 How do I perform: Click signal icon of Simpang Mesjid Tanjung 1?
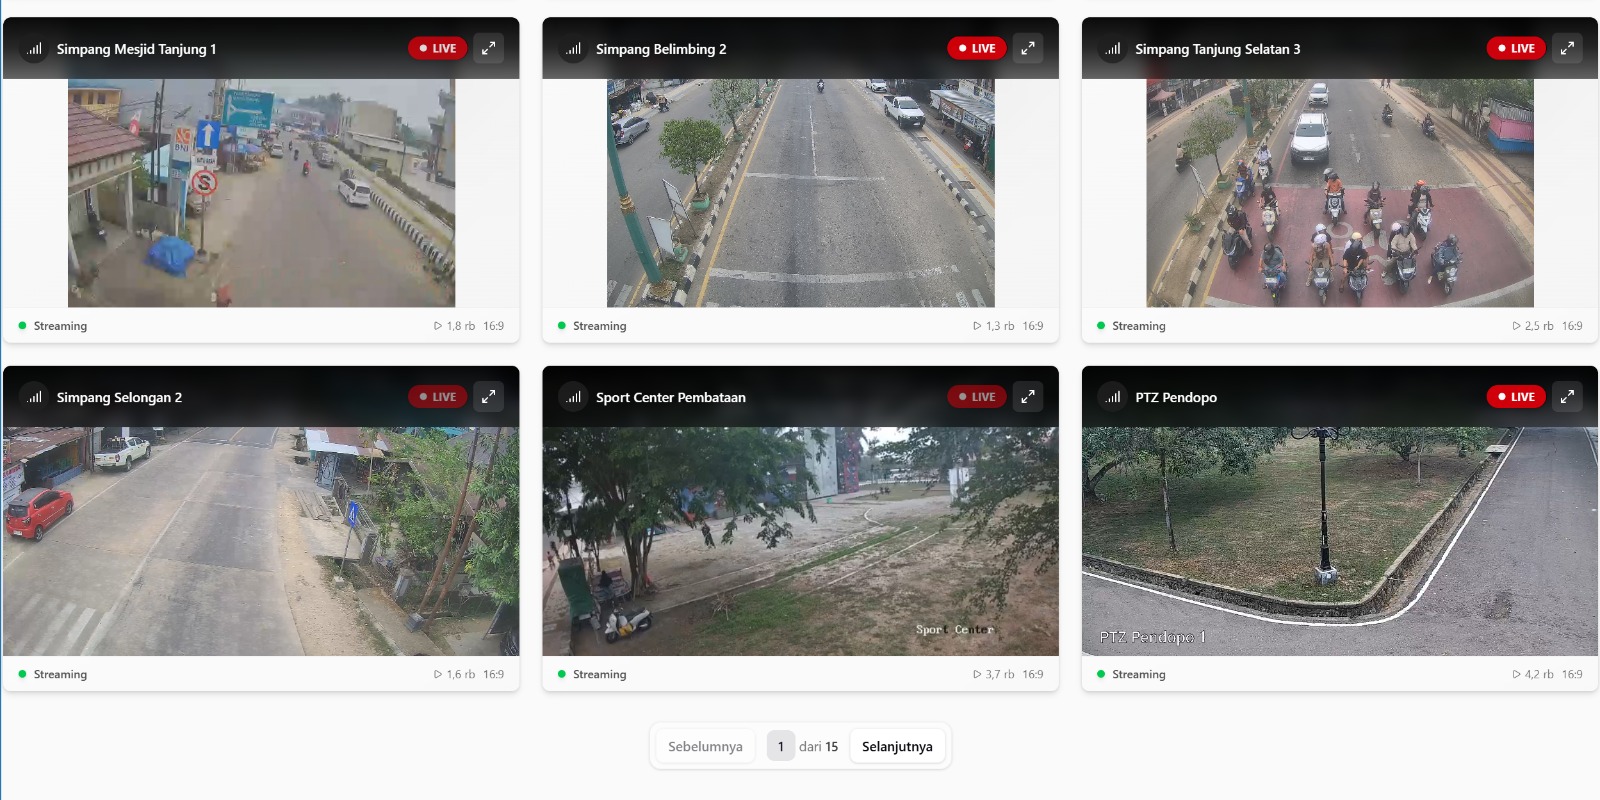coord(34,48)
